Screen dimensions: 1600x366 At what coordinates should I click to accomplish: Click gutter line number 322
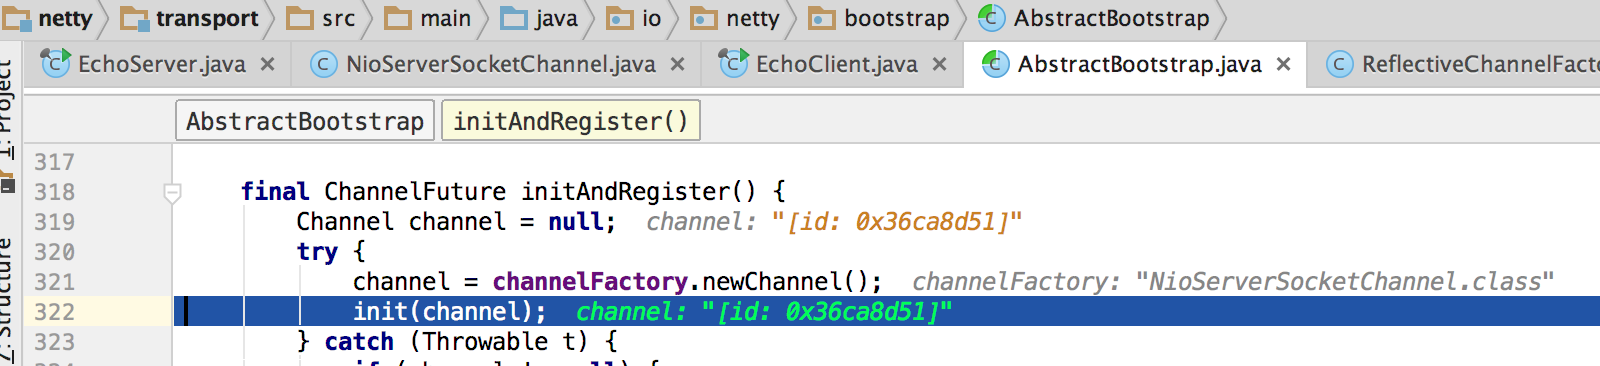pos(54,312)
